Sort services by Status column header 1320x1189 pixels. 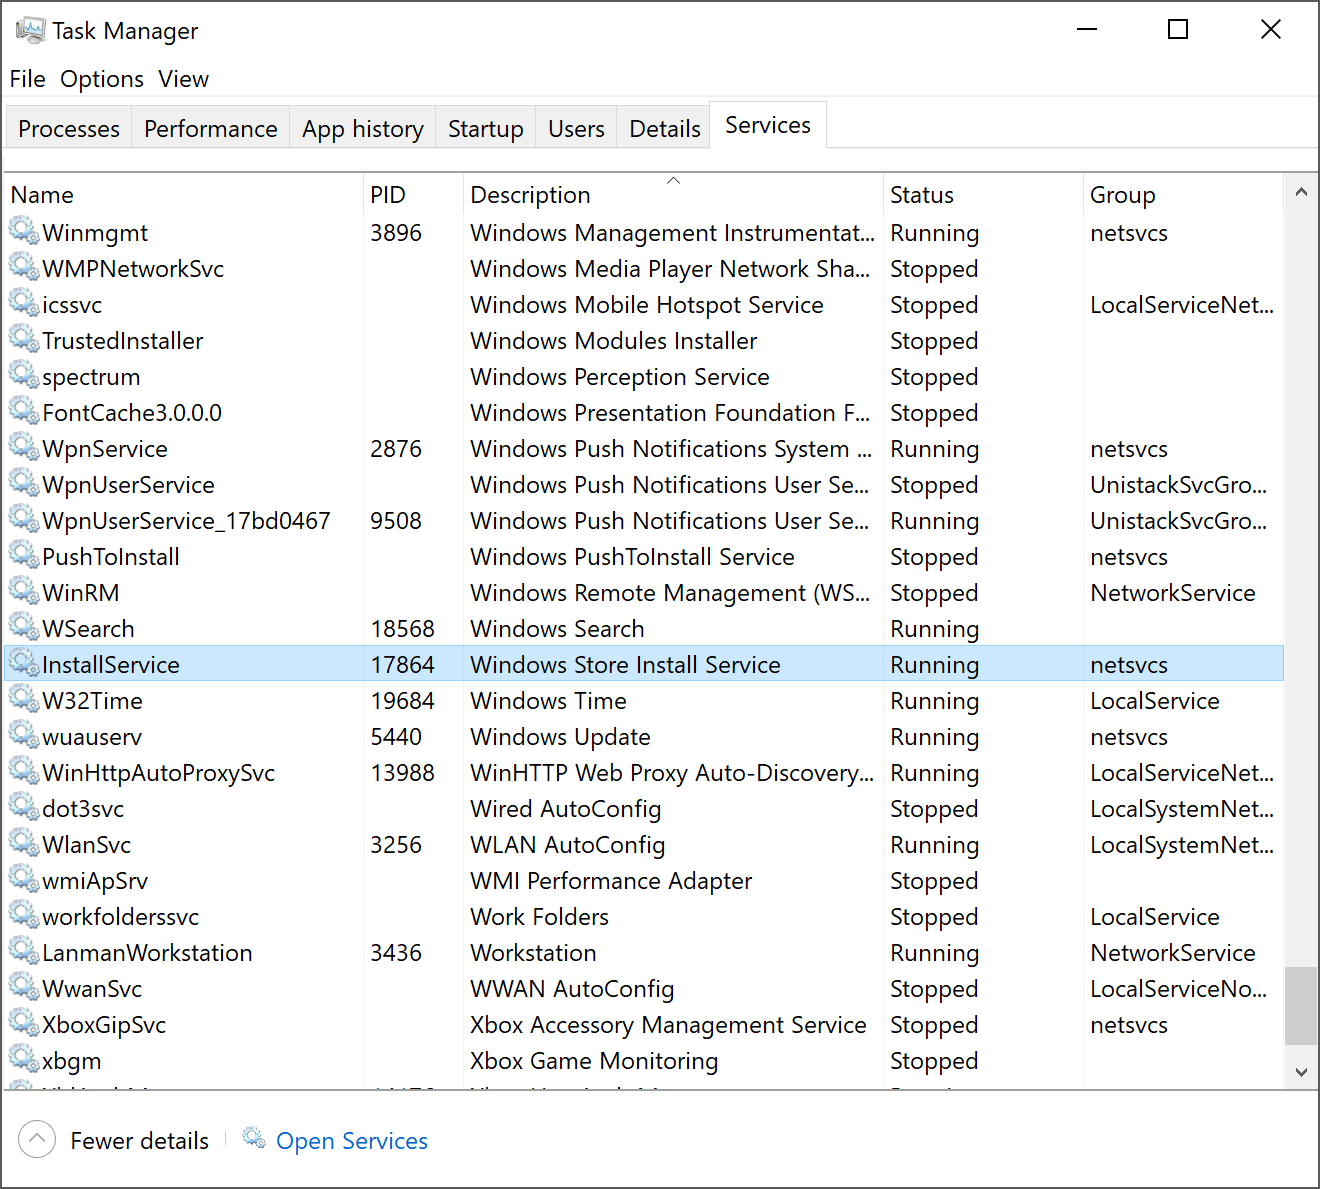[x=983, y=195]
